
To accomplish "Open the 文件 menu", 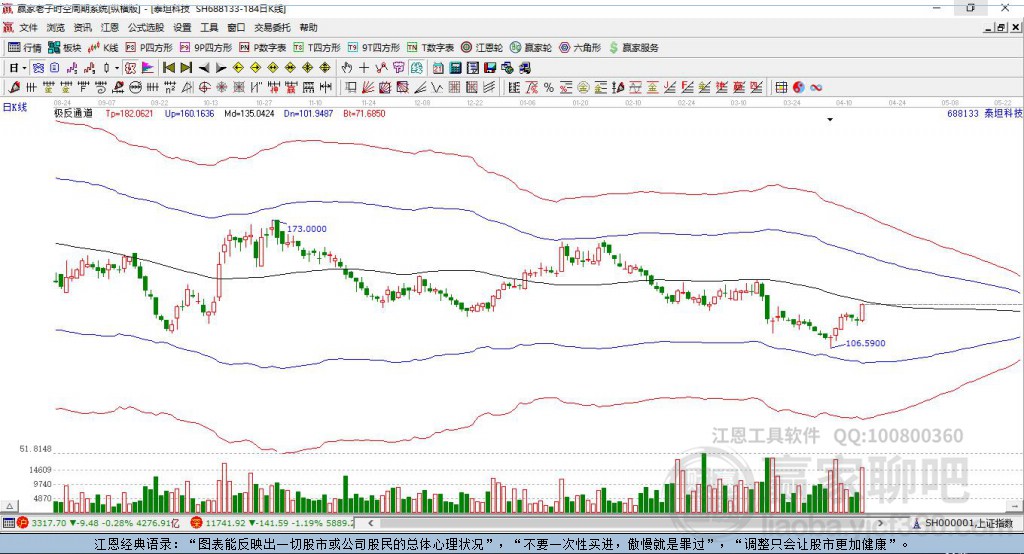I will tap(28, 27).
